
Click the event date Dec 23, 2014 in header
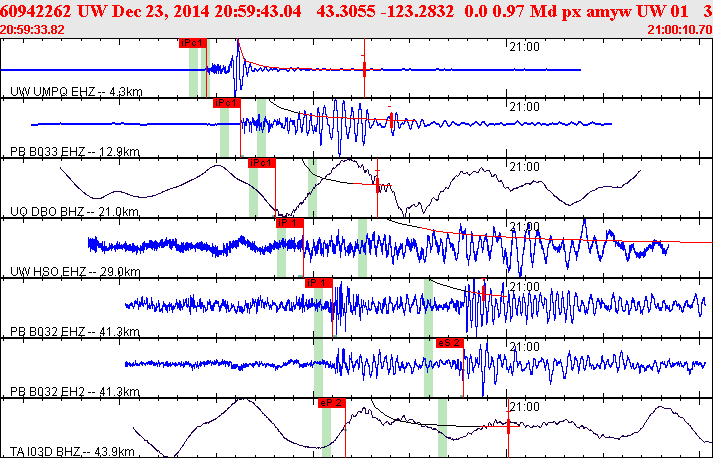(161, 11)
